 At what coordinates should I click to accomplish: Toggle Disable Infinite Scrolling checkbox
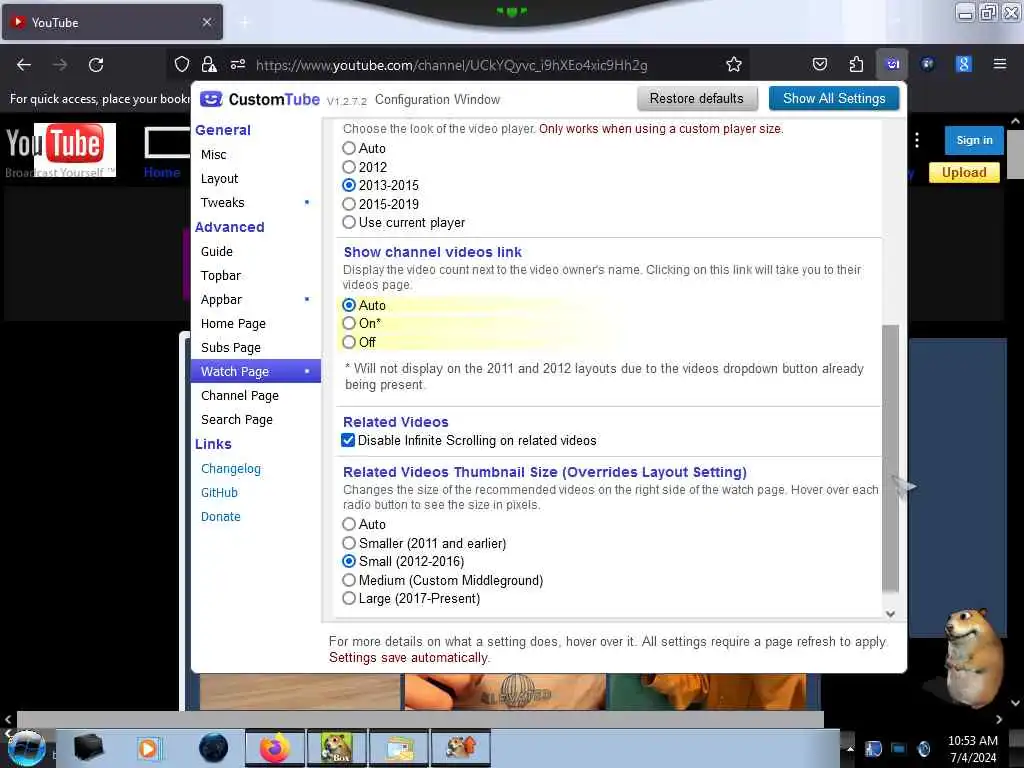[348, 441]
